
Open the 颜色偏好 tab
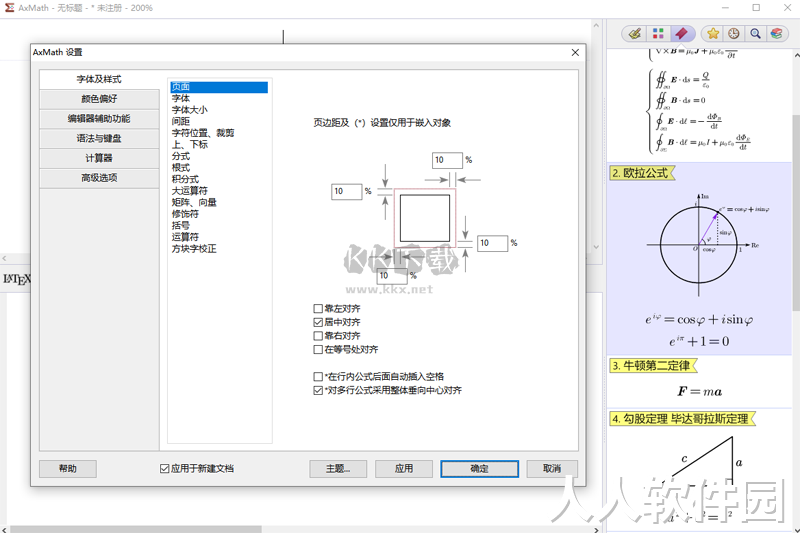(99, 99)
